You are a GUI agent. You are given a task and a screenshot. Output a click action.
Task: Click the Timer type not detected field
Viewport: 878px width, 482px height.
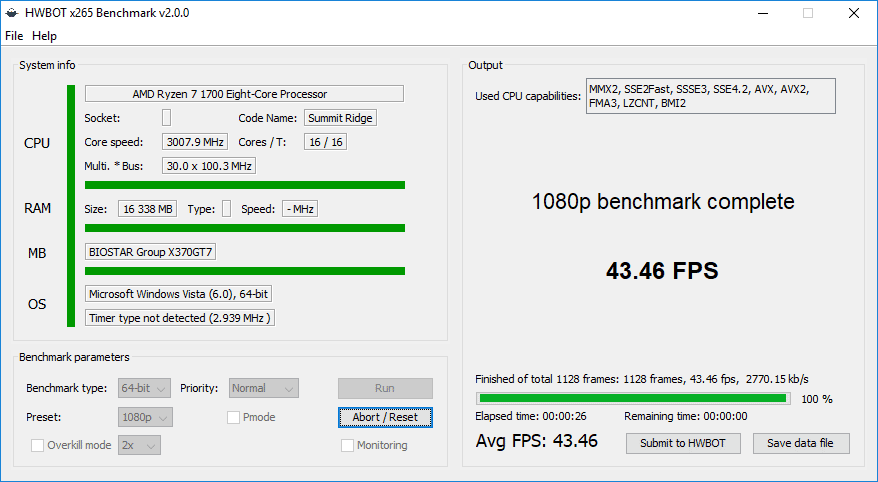pyautogui.click(x=180, y=318)
